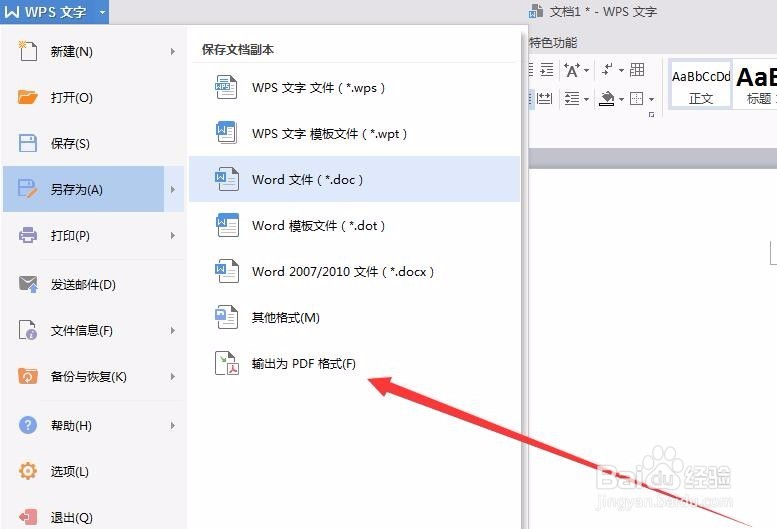Select the 另存为(A) menu entry

[x=84, y=189]
